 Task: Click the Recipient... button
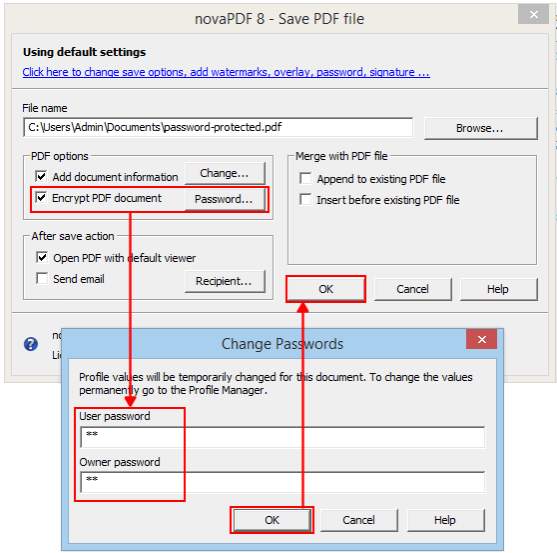tap(225, 281)
